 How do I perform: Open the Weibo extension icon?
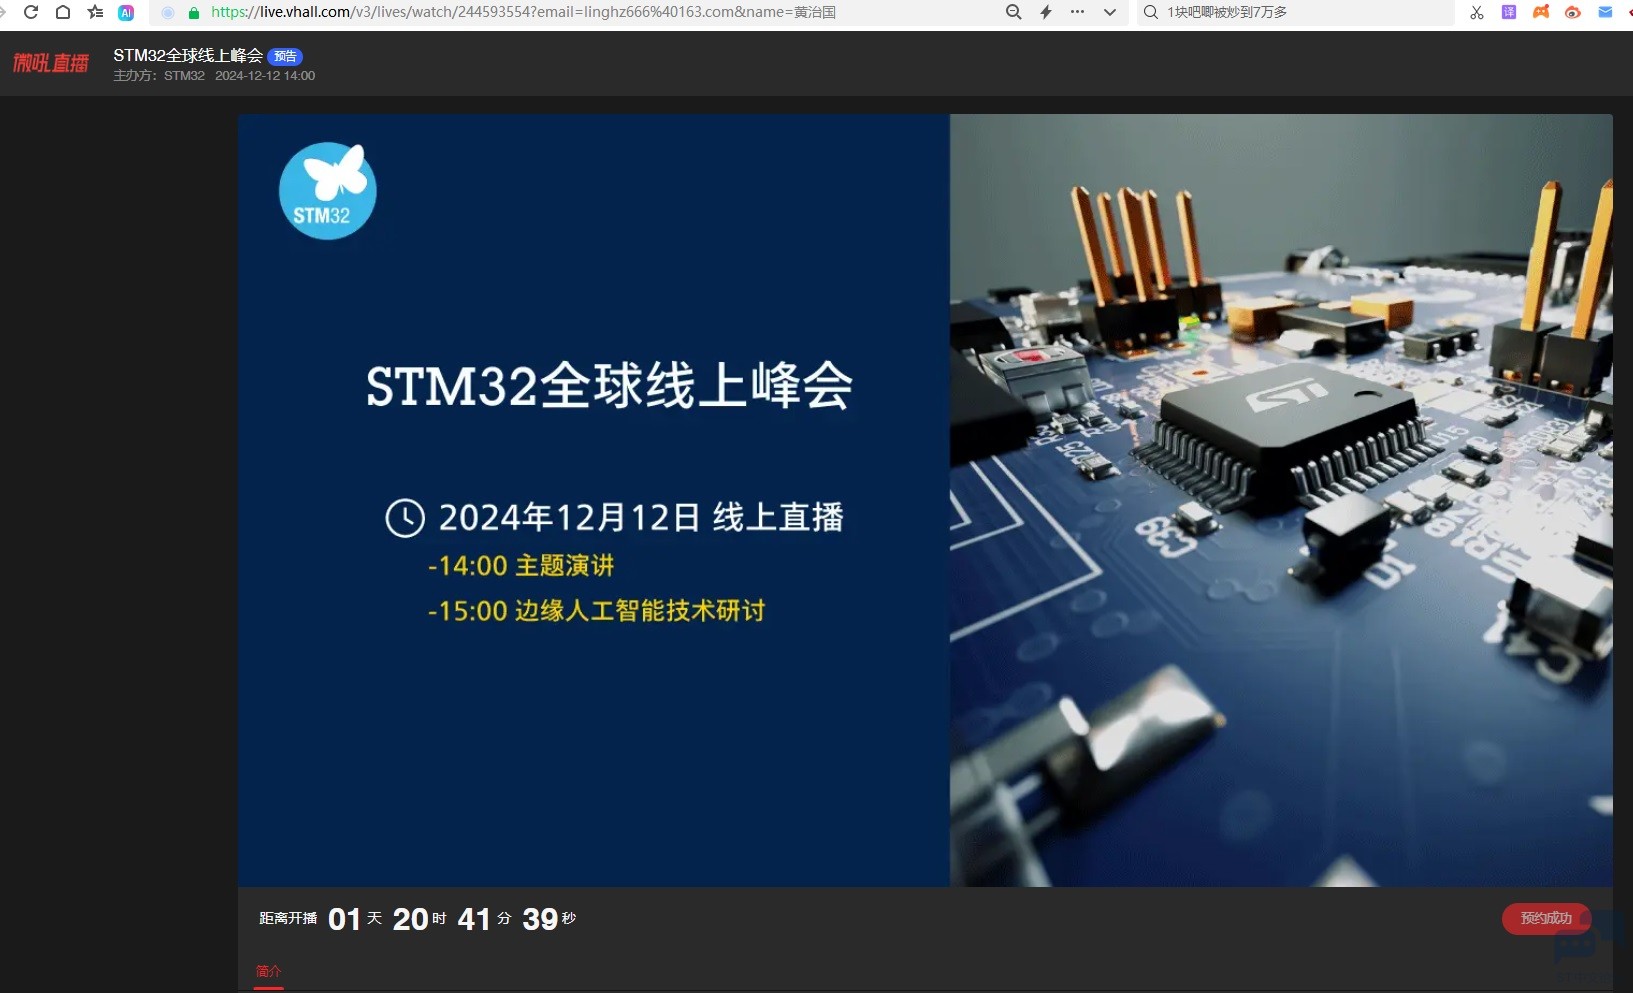point(1573,12)
